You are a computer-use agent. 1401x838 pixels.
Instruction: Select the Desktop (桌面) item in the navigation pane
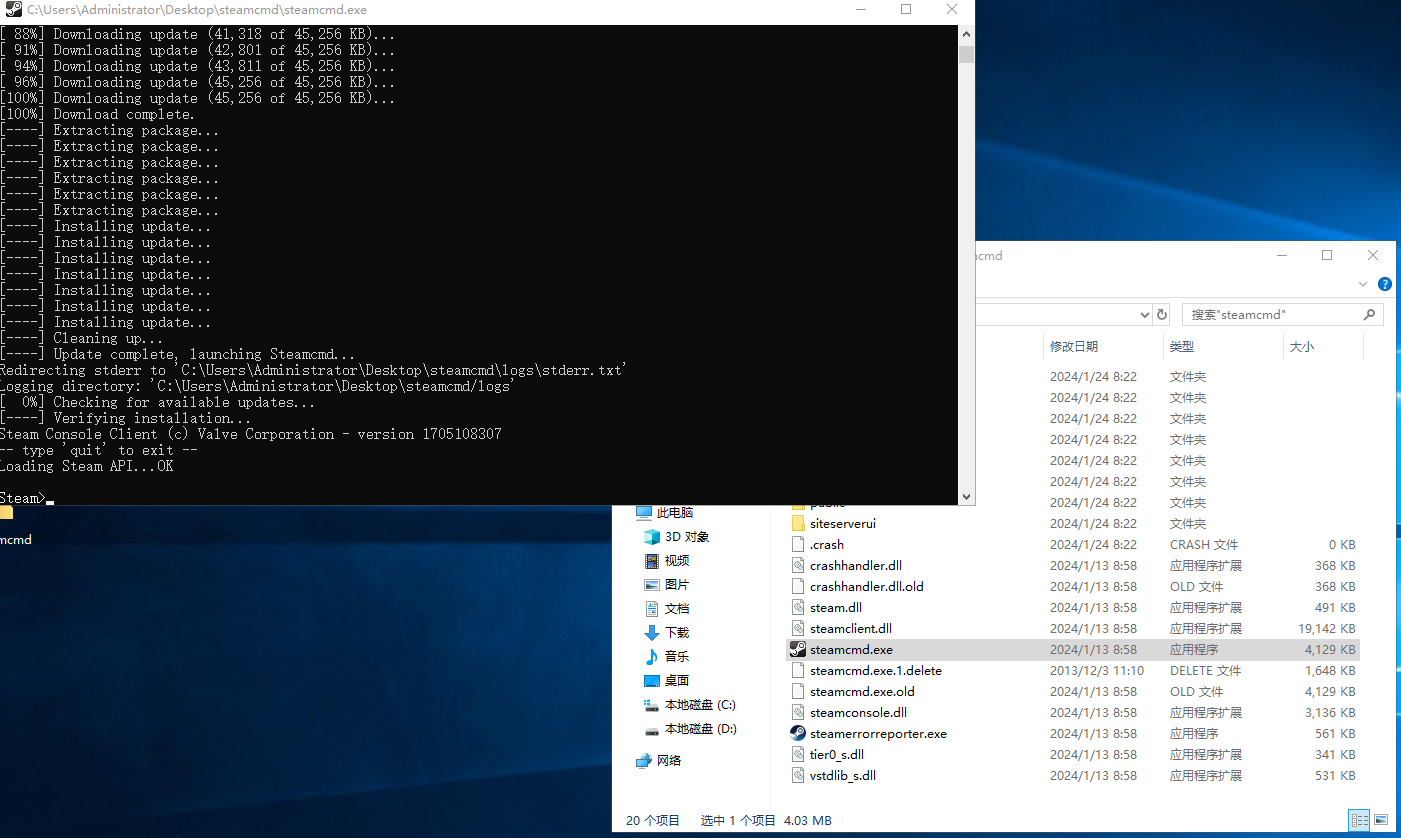pos(677,680)
